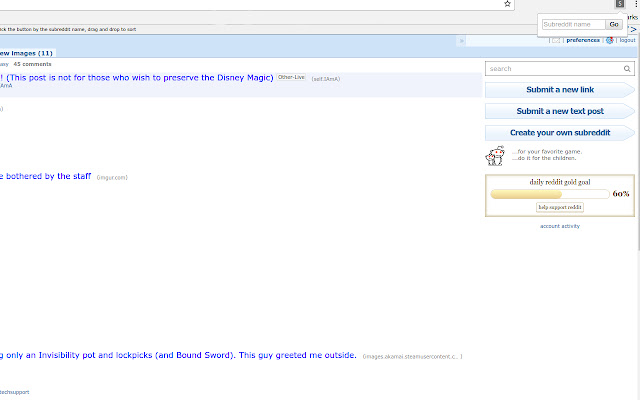Click the 'daily reddit gold goal' heading
640x400 pixels.
(x=560, y=182)
